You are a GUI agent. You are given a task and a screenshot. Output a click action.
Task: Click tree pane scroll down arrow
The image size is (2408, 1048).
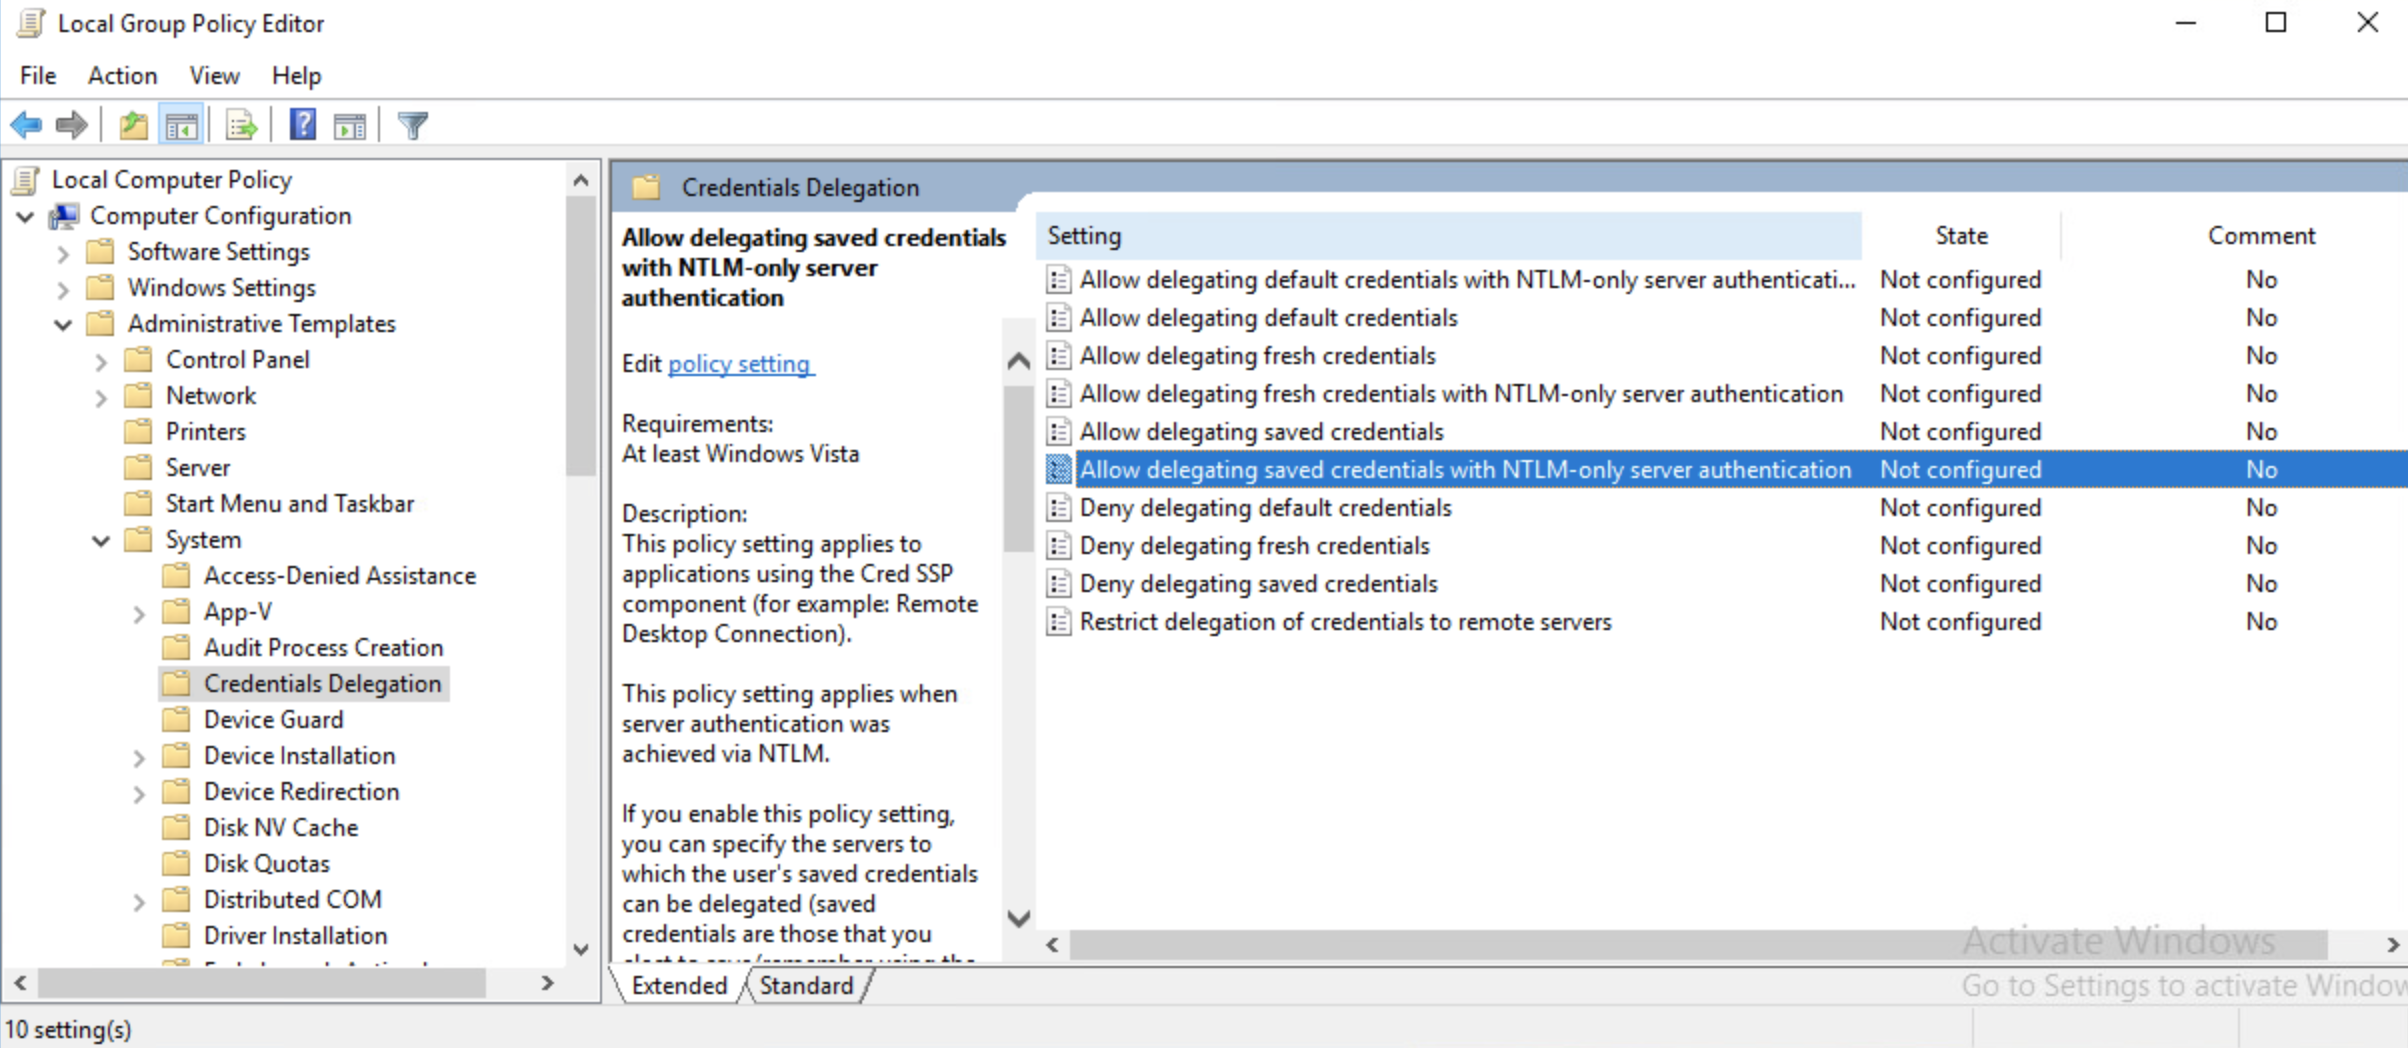(580, 948)
